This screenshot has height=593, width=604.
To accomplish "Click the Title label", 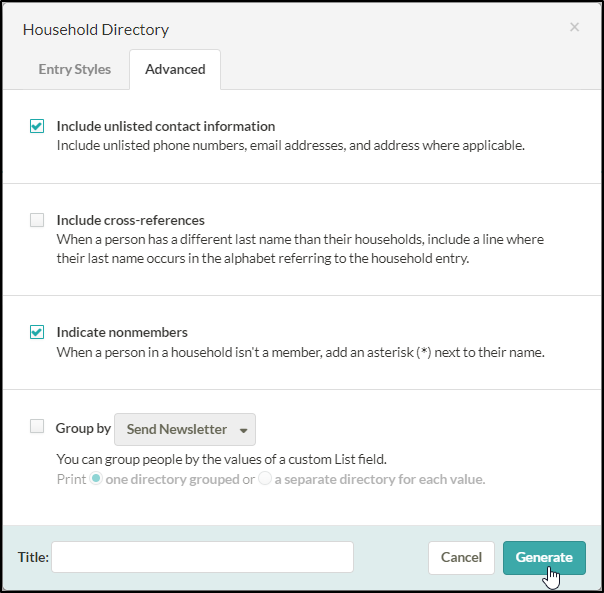I will click(x=33, y=557).
